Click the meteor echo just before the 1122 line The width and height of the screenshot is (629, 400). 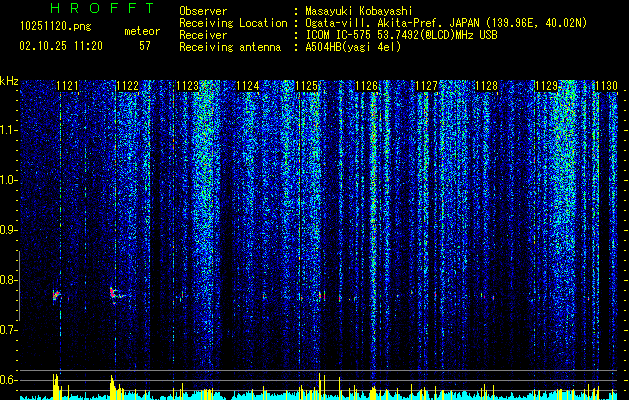pyautogui.click(x=114, y=294)
